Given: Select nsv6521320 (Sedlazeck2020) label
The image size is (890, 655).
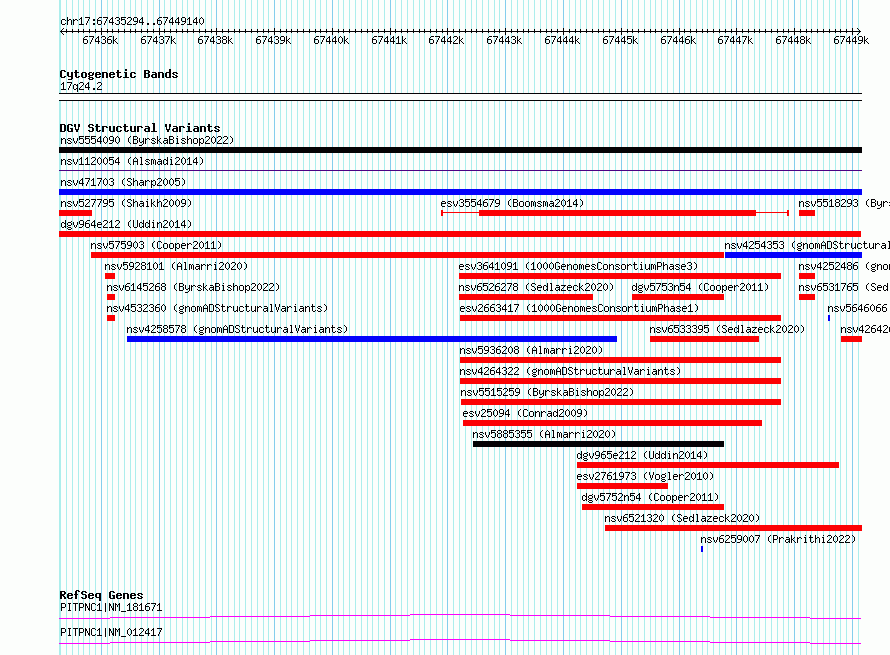Looking at the screenshot, I should pos(682,518).
